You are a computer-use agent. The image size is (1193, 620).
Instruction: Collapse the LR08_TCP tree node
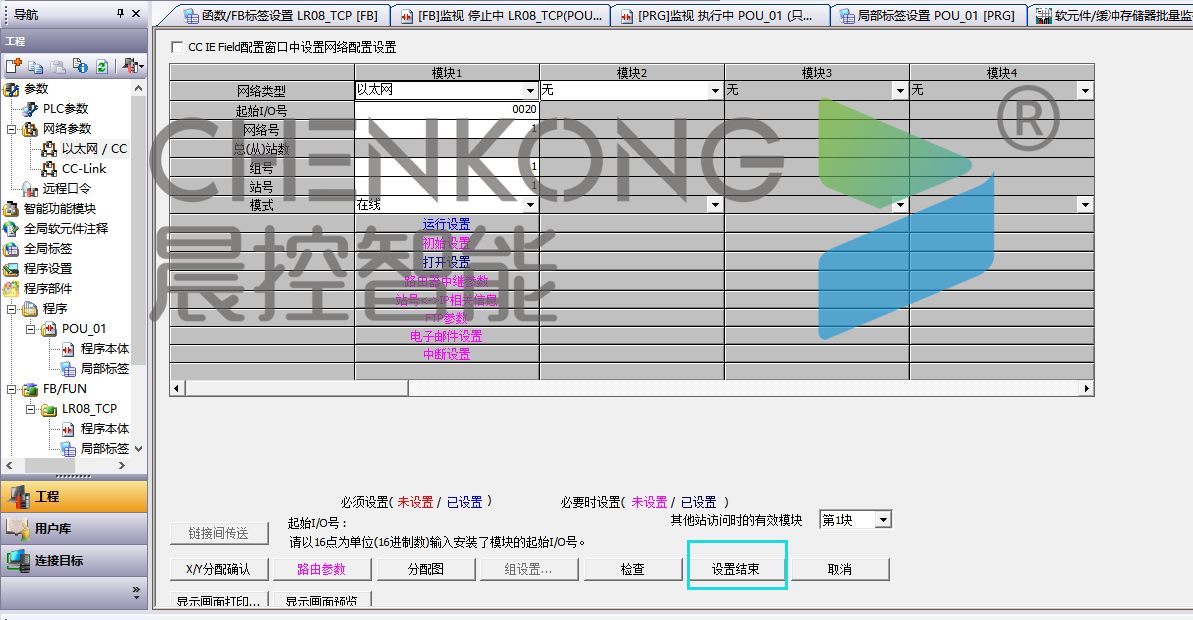pos(30,409)
